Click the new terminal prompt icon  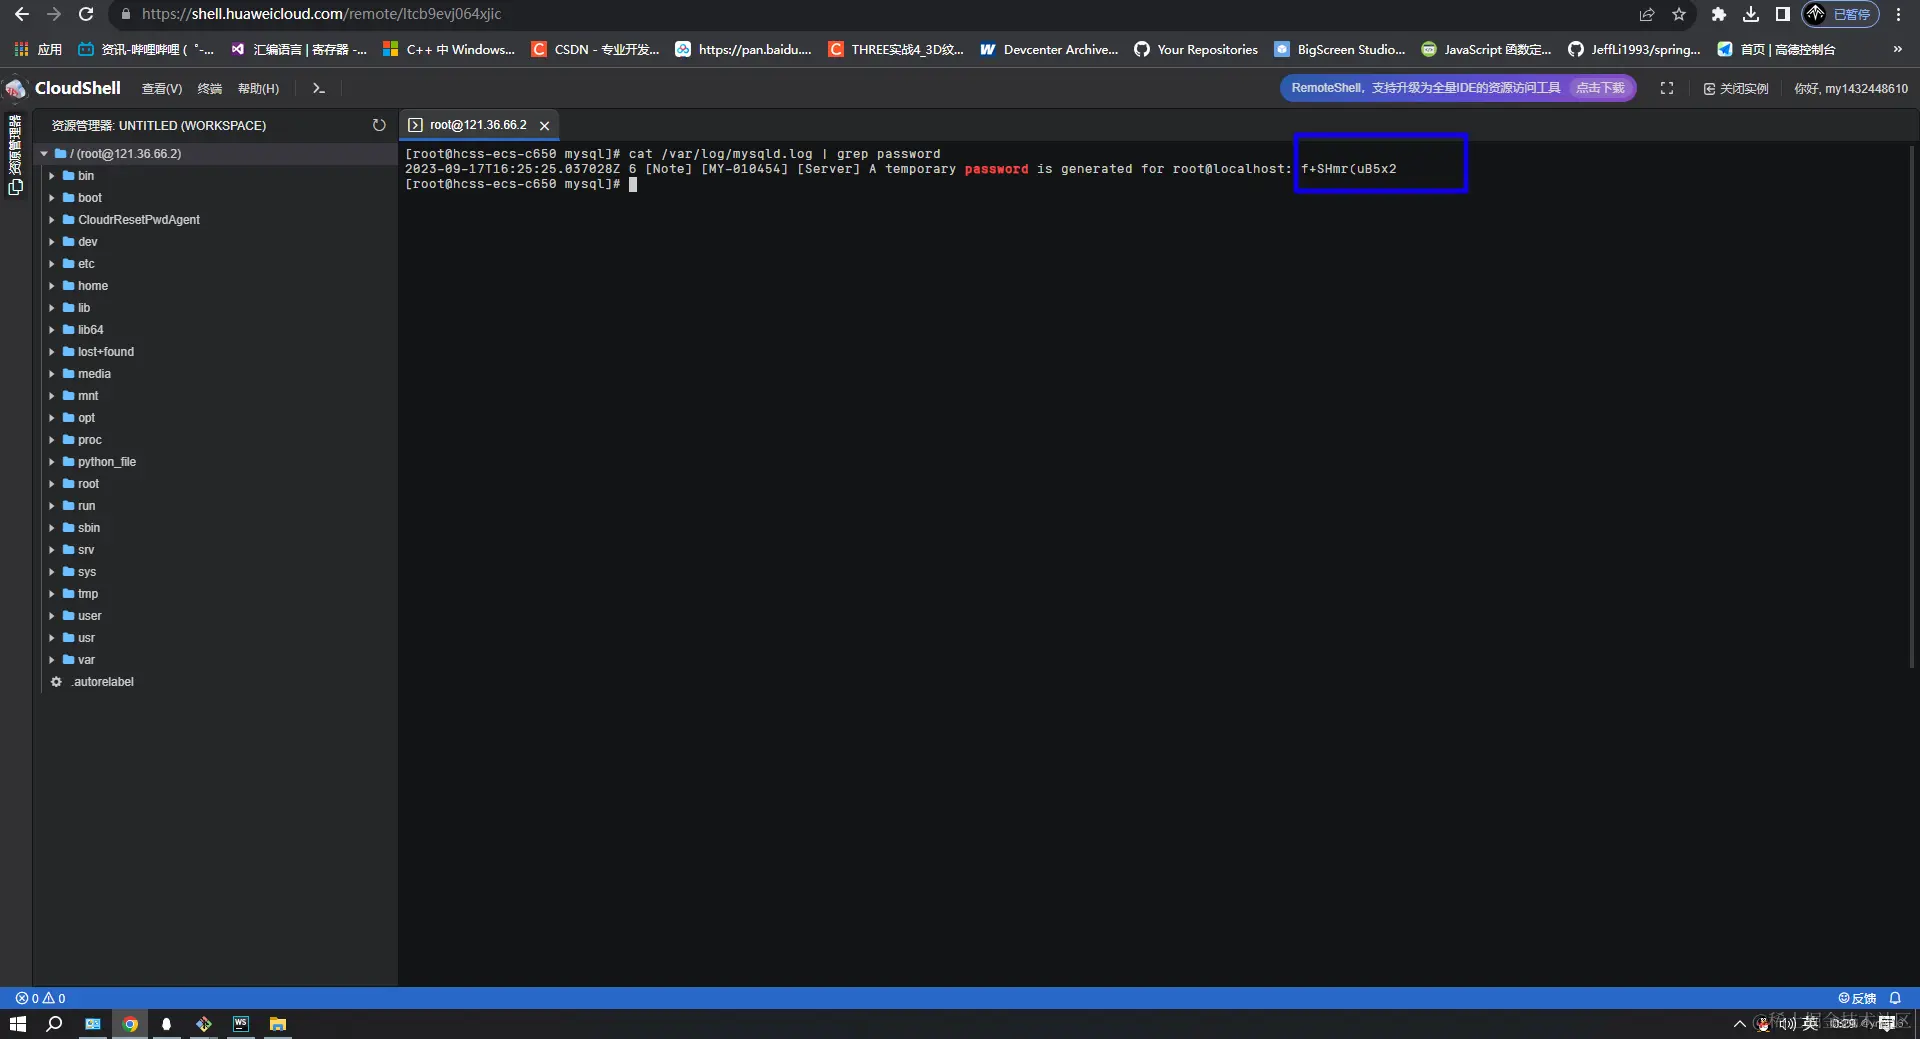point(319,88)
